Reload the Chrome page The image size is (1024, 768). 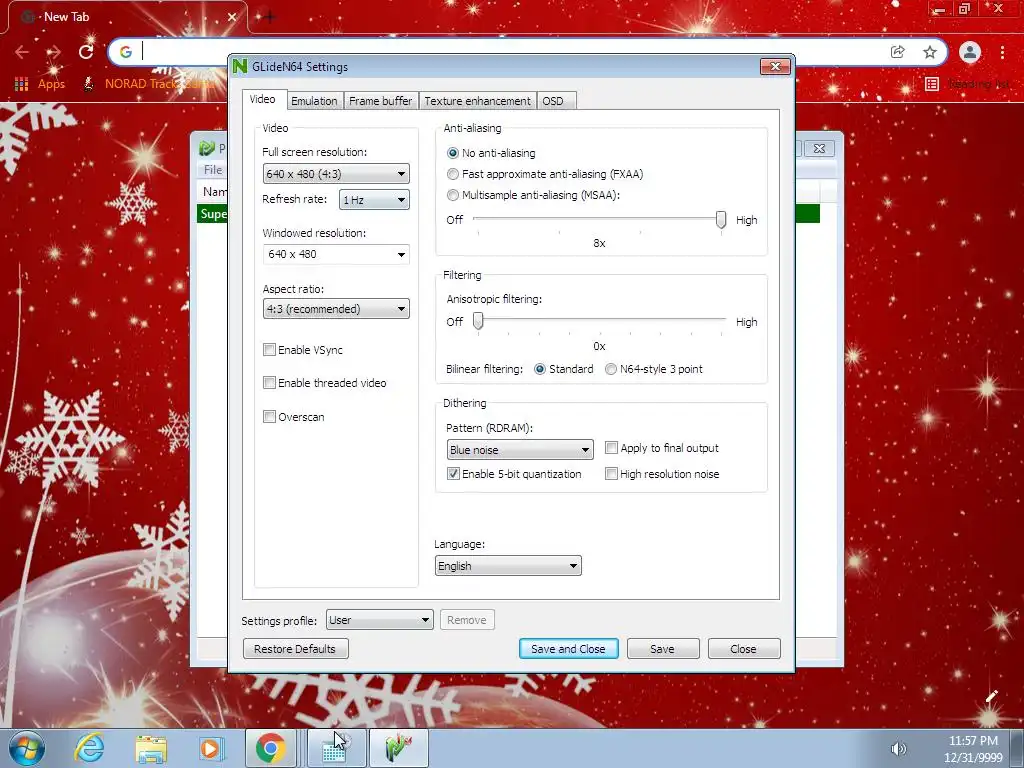tap(86, 52)
